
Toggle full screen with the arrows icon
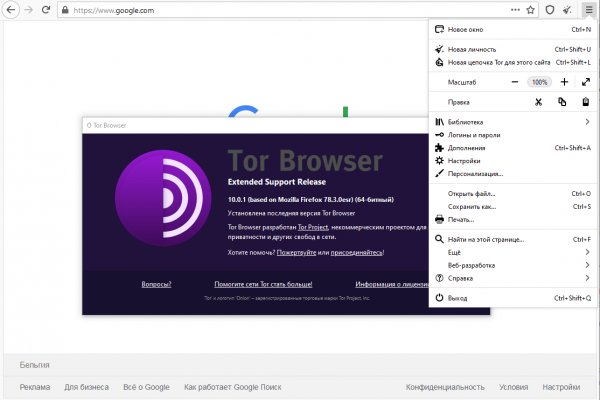586,81
